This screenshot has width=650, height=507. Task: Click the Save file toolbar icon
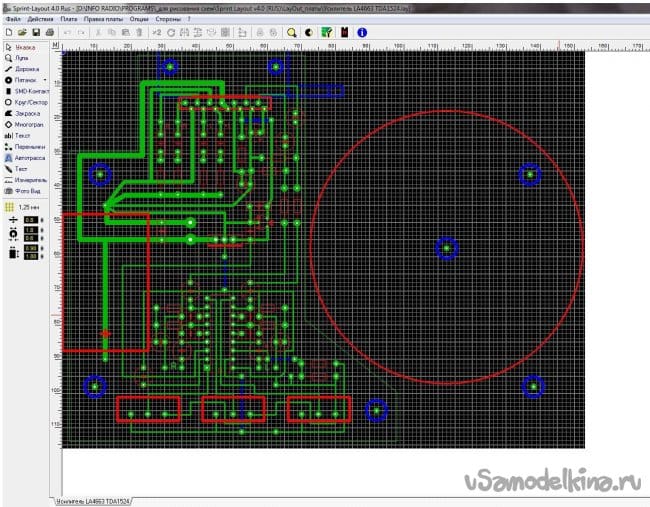[36, 32]
